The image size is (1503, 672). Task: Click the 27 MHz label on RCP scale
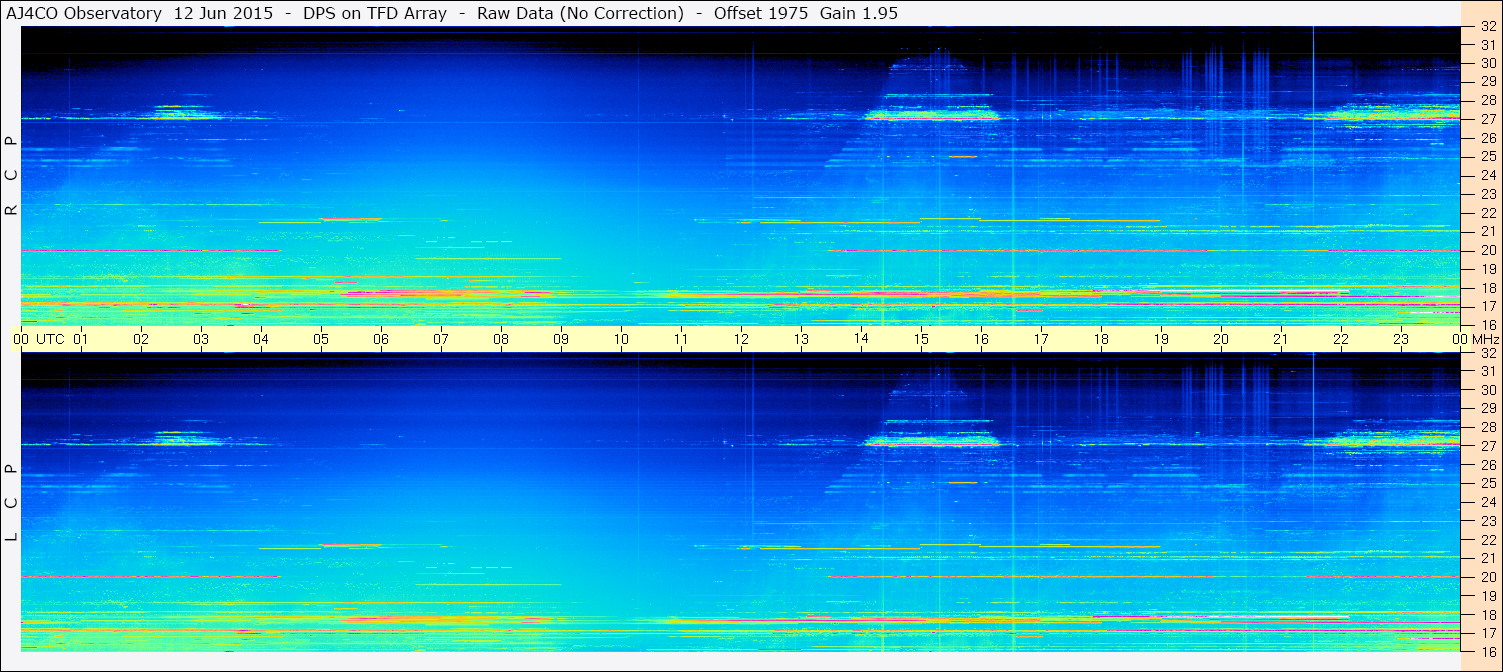click(x=1487, y=119)
